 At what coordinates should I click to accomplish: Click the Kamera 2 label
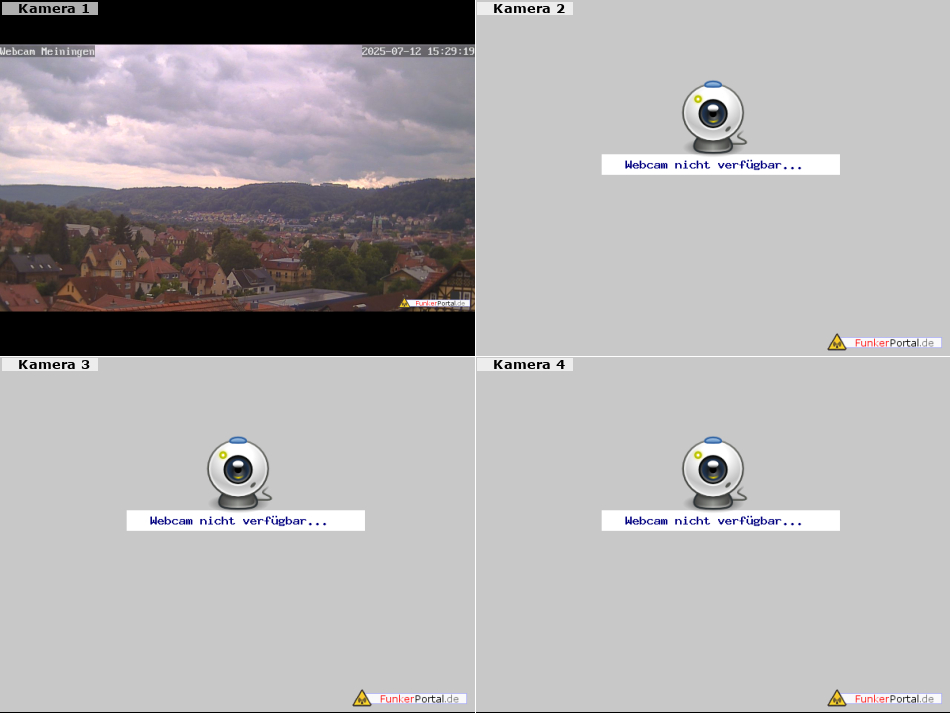click(524, 8)
